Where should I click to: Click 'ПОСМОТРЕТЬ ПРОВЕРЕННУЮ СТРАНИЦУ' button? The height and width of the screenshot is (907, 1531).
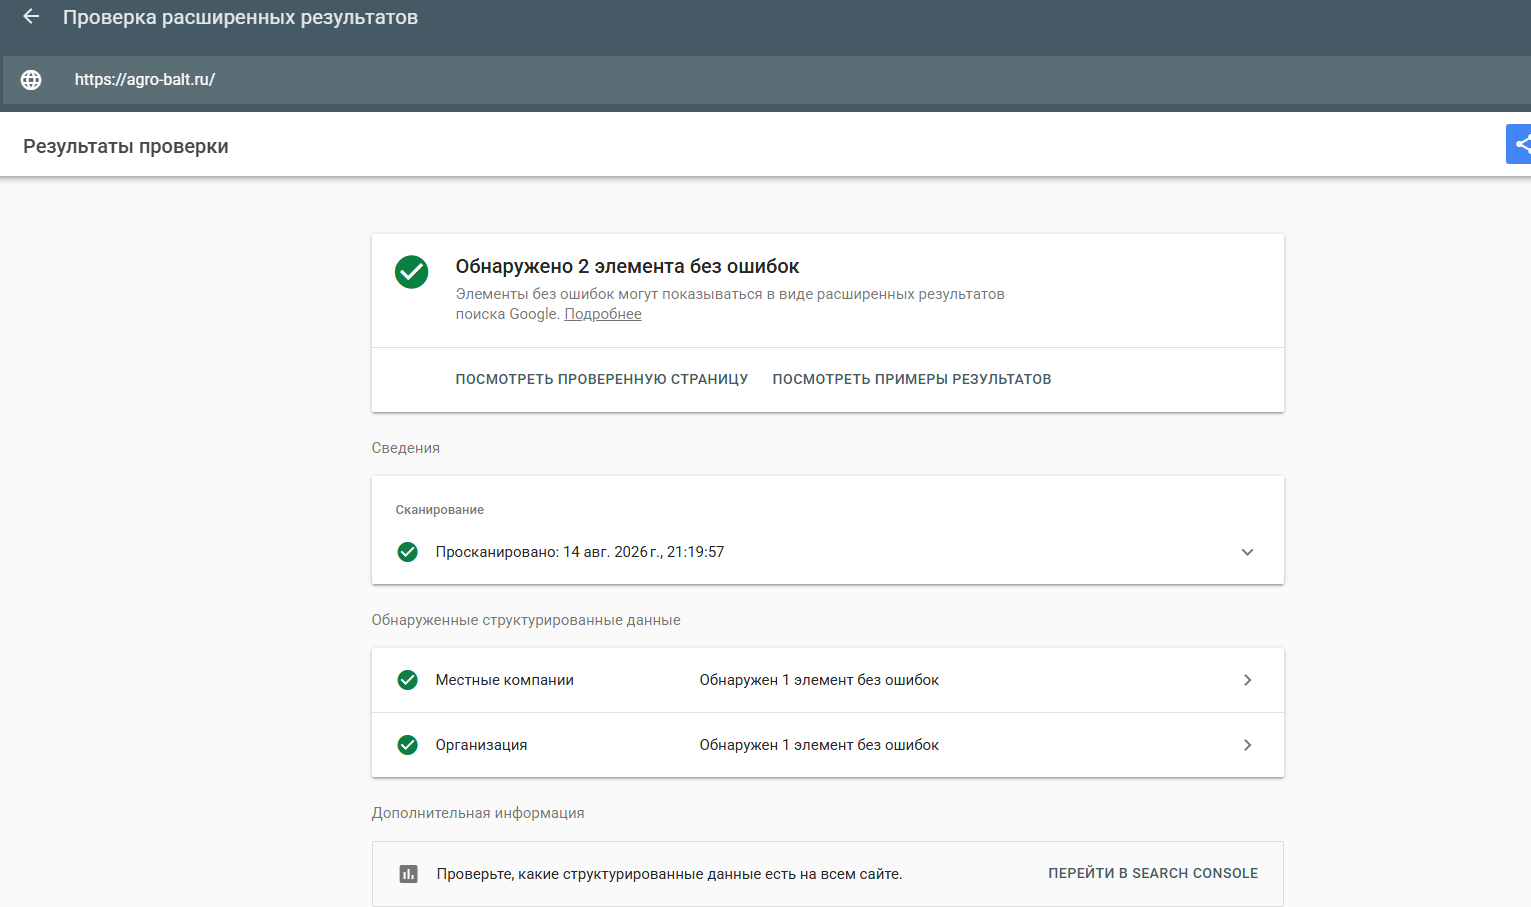pyautogui.click(x=602, y=379)
